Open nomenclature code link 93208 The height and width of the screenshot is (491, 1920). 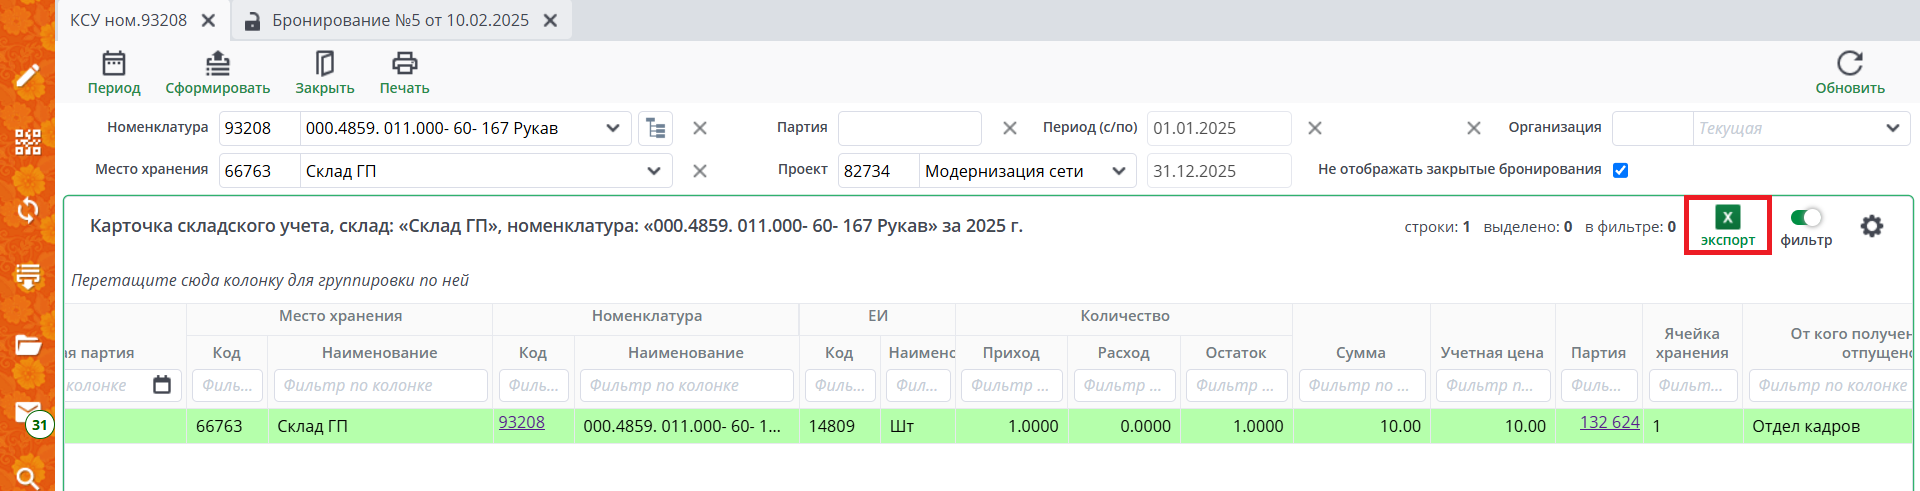(x=522, y=422)
